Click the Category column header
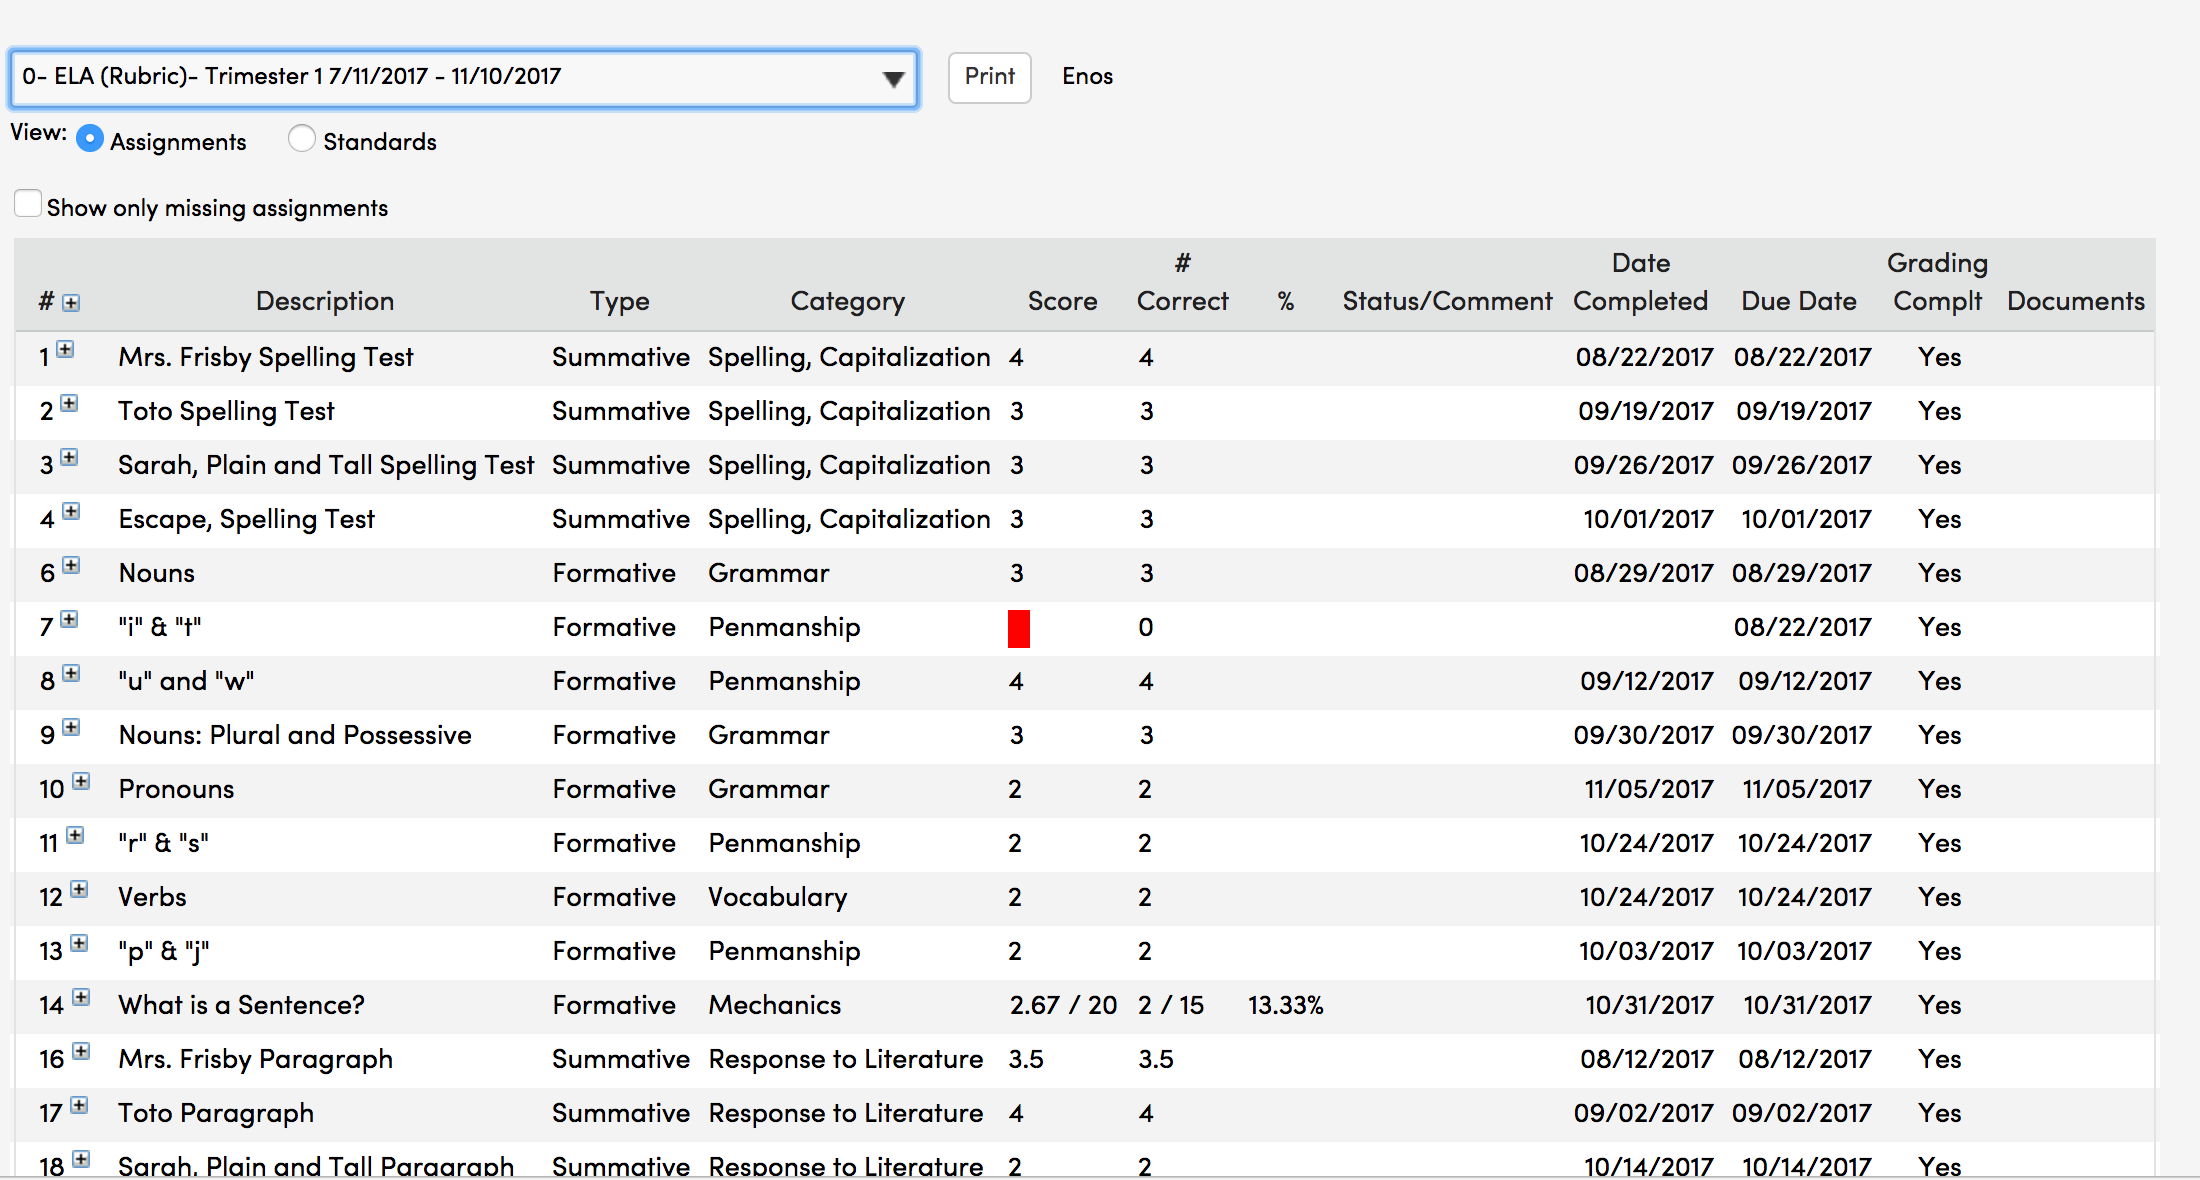The image size is (2200, 1180). pyautogui.click(x=848, y=301)
